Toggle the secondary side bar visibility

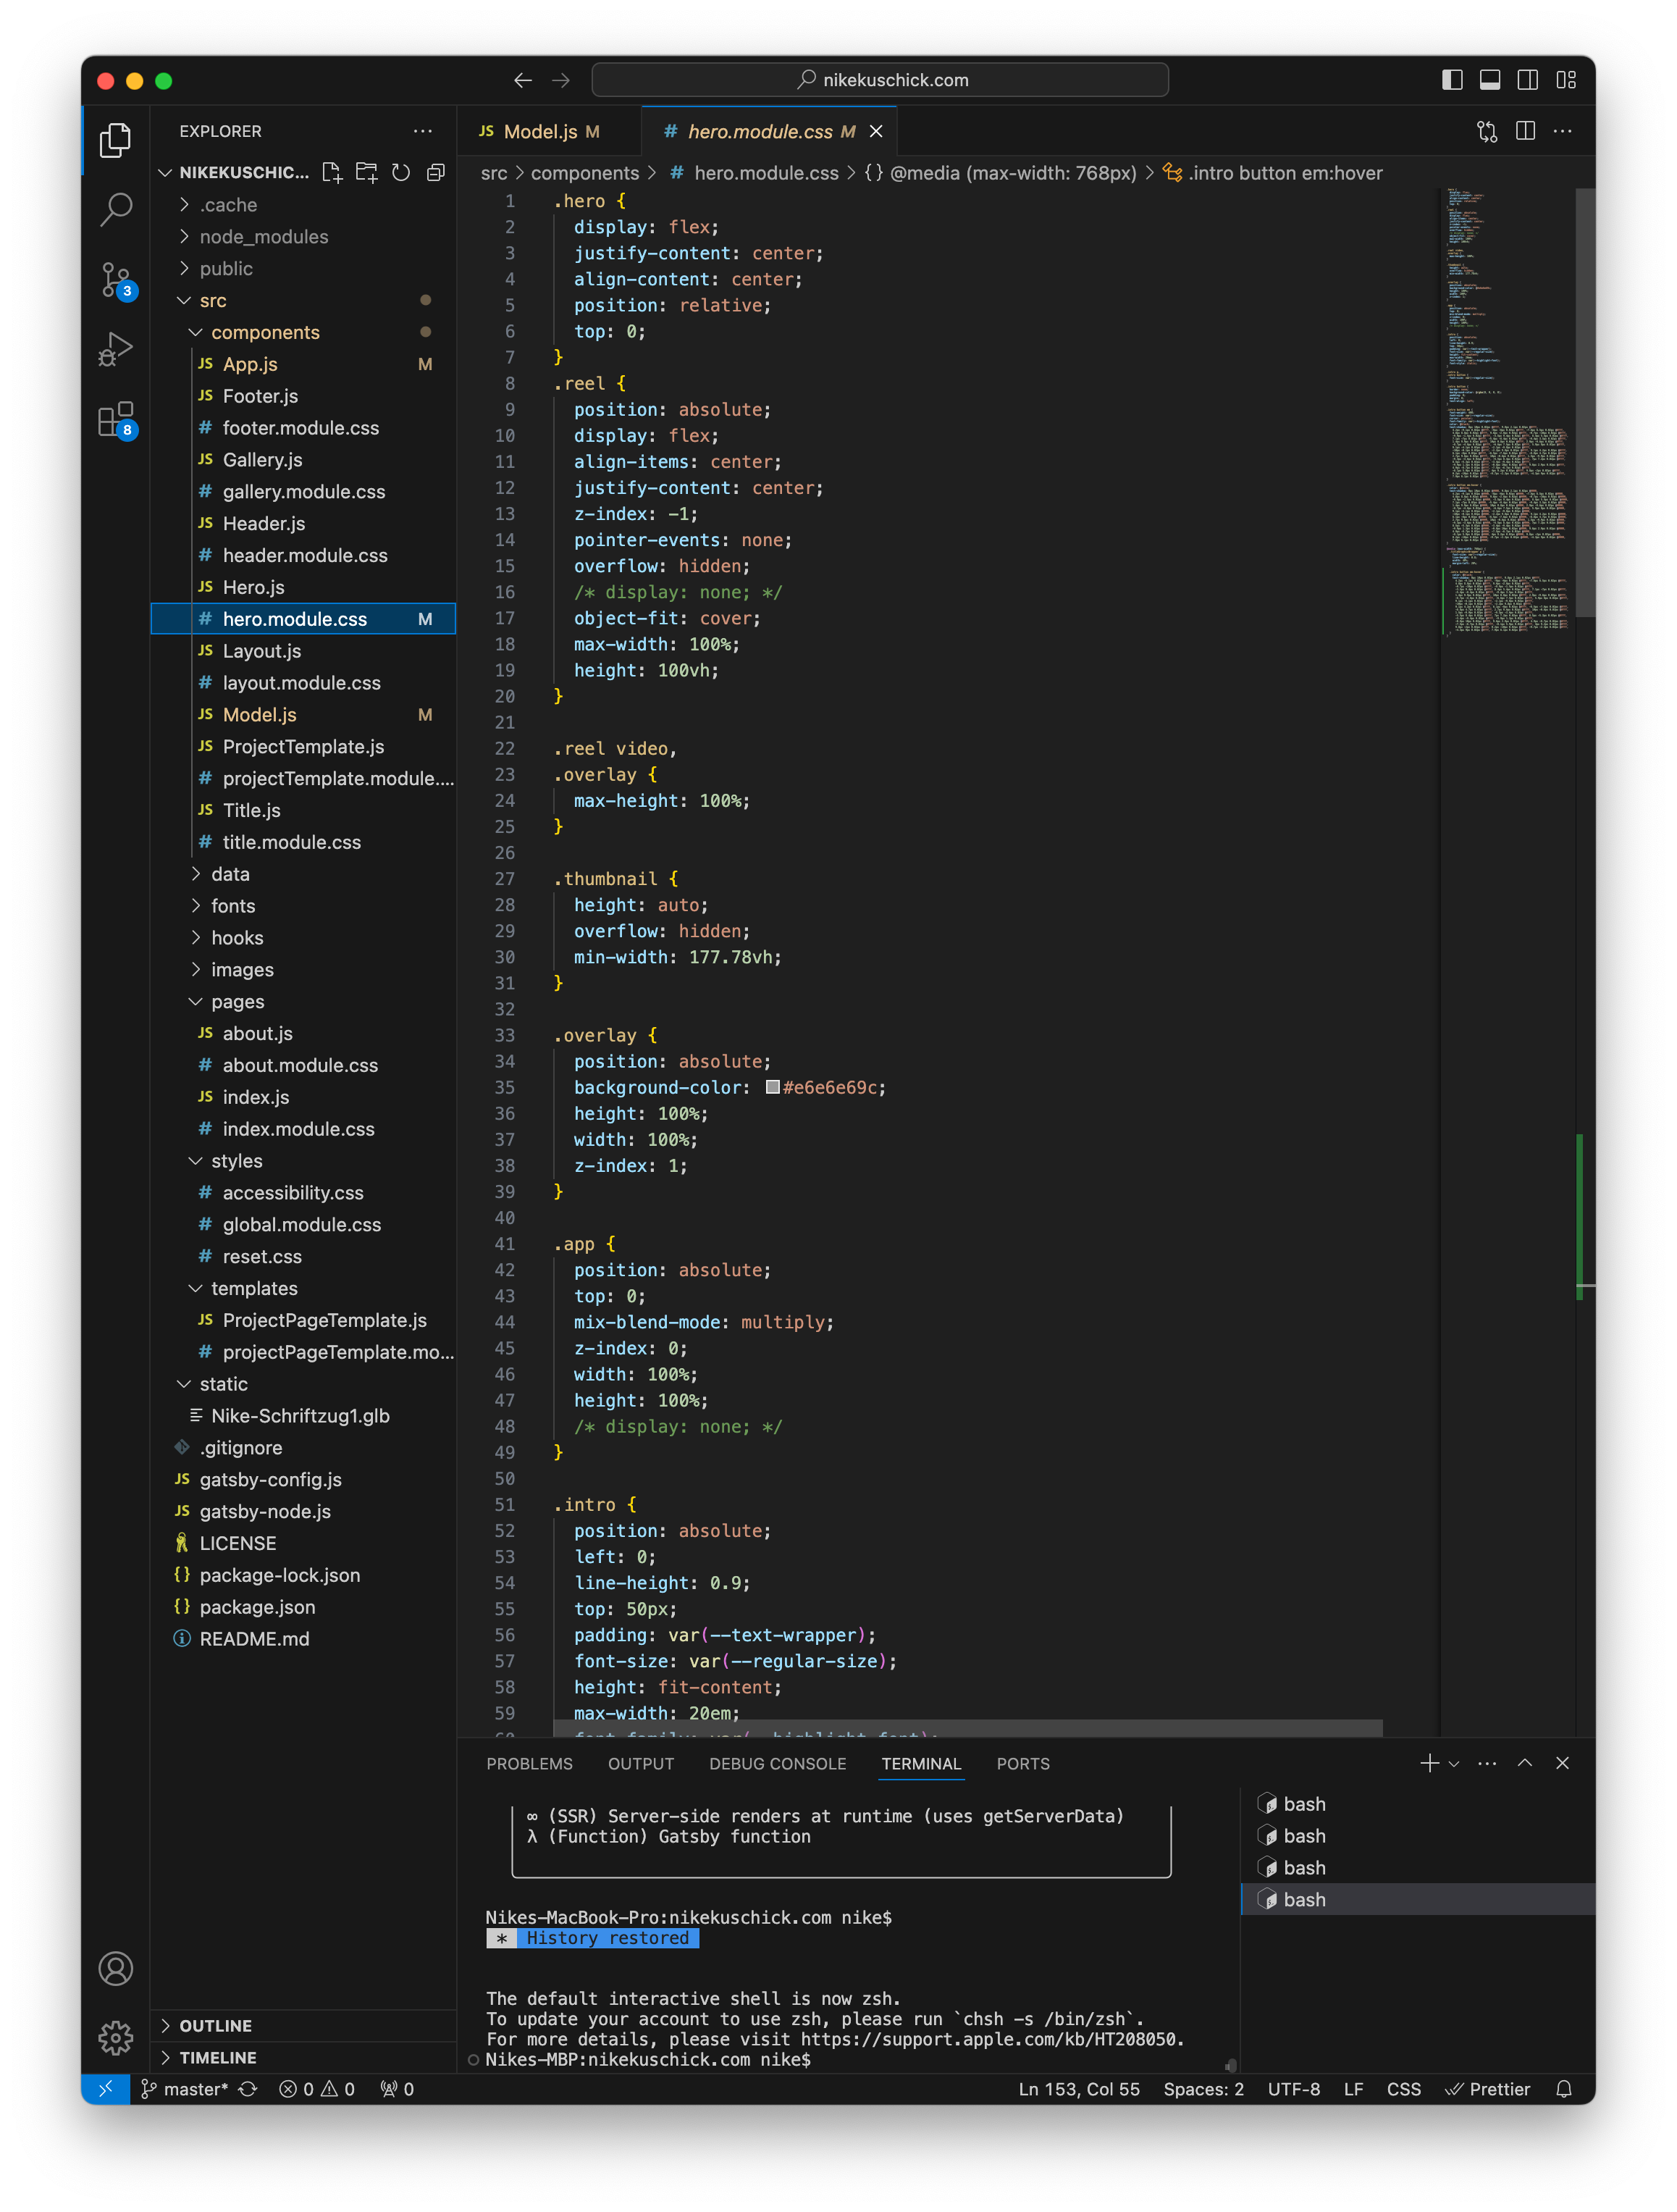[1528, 80]
